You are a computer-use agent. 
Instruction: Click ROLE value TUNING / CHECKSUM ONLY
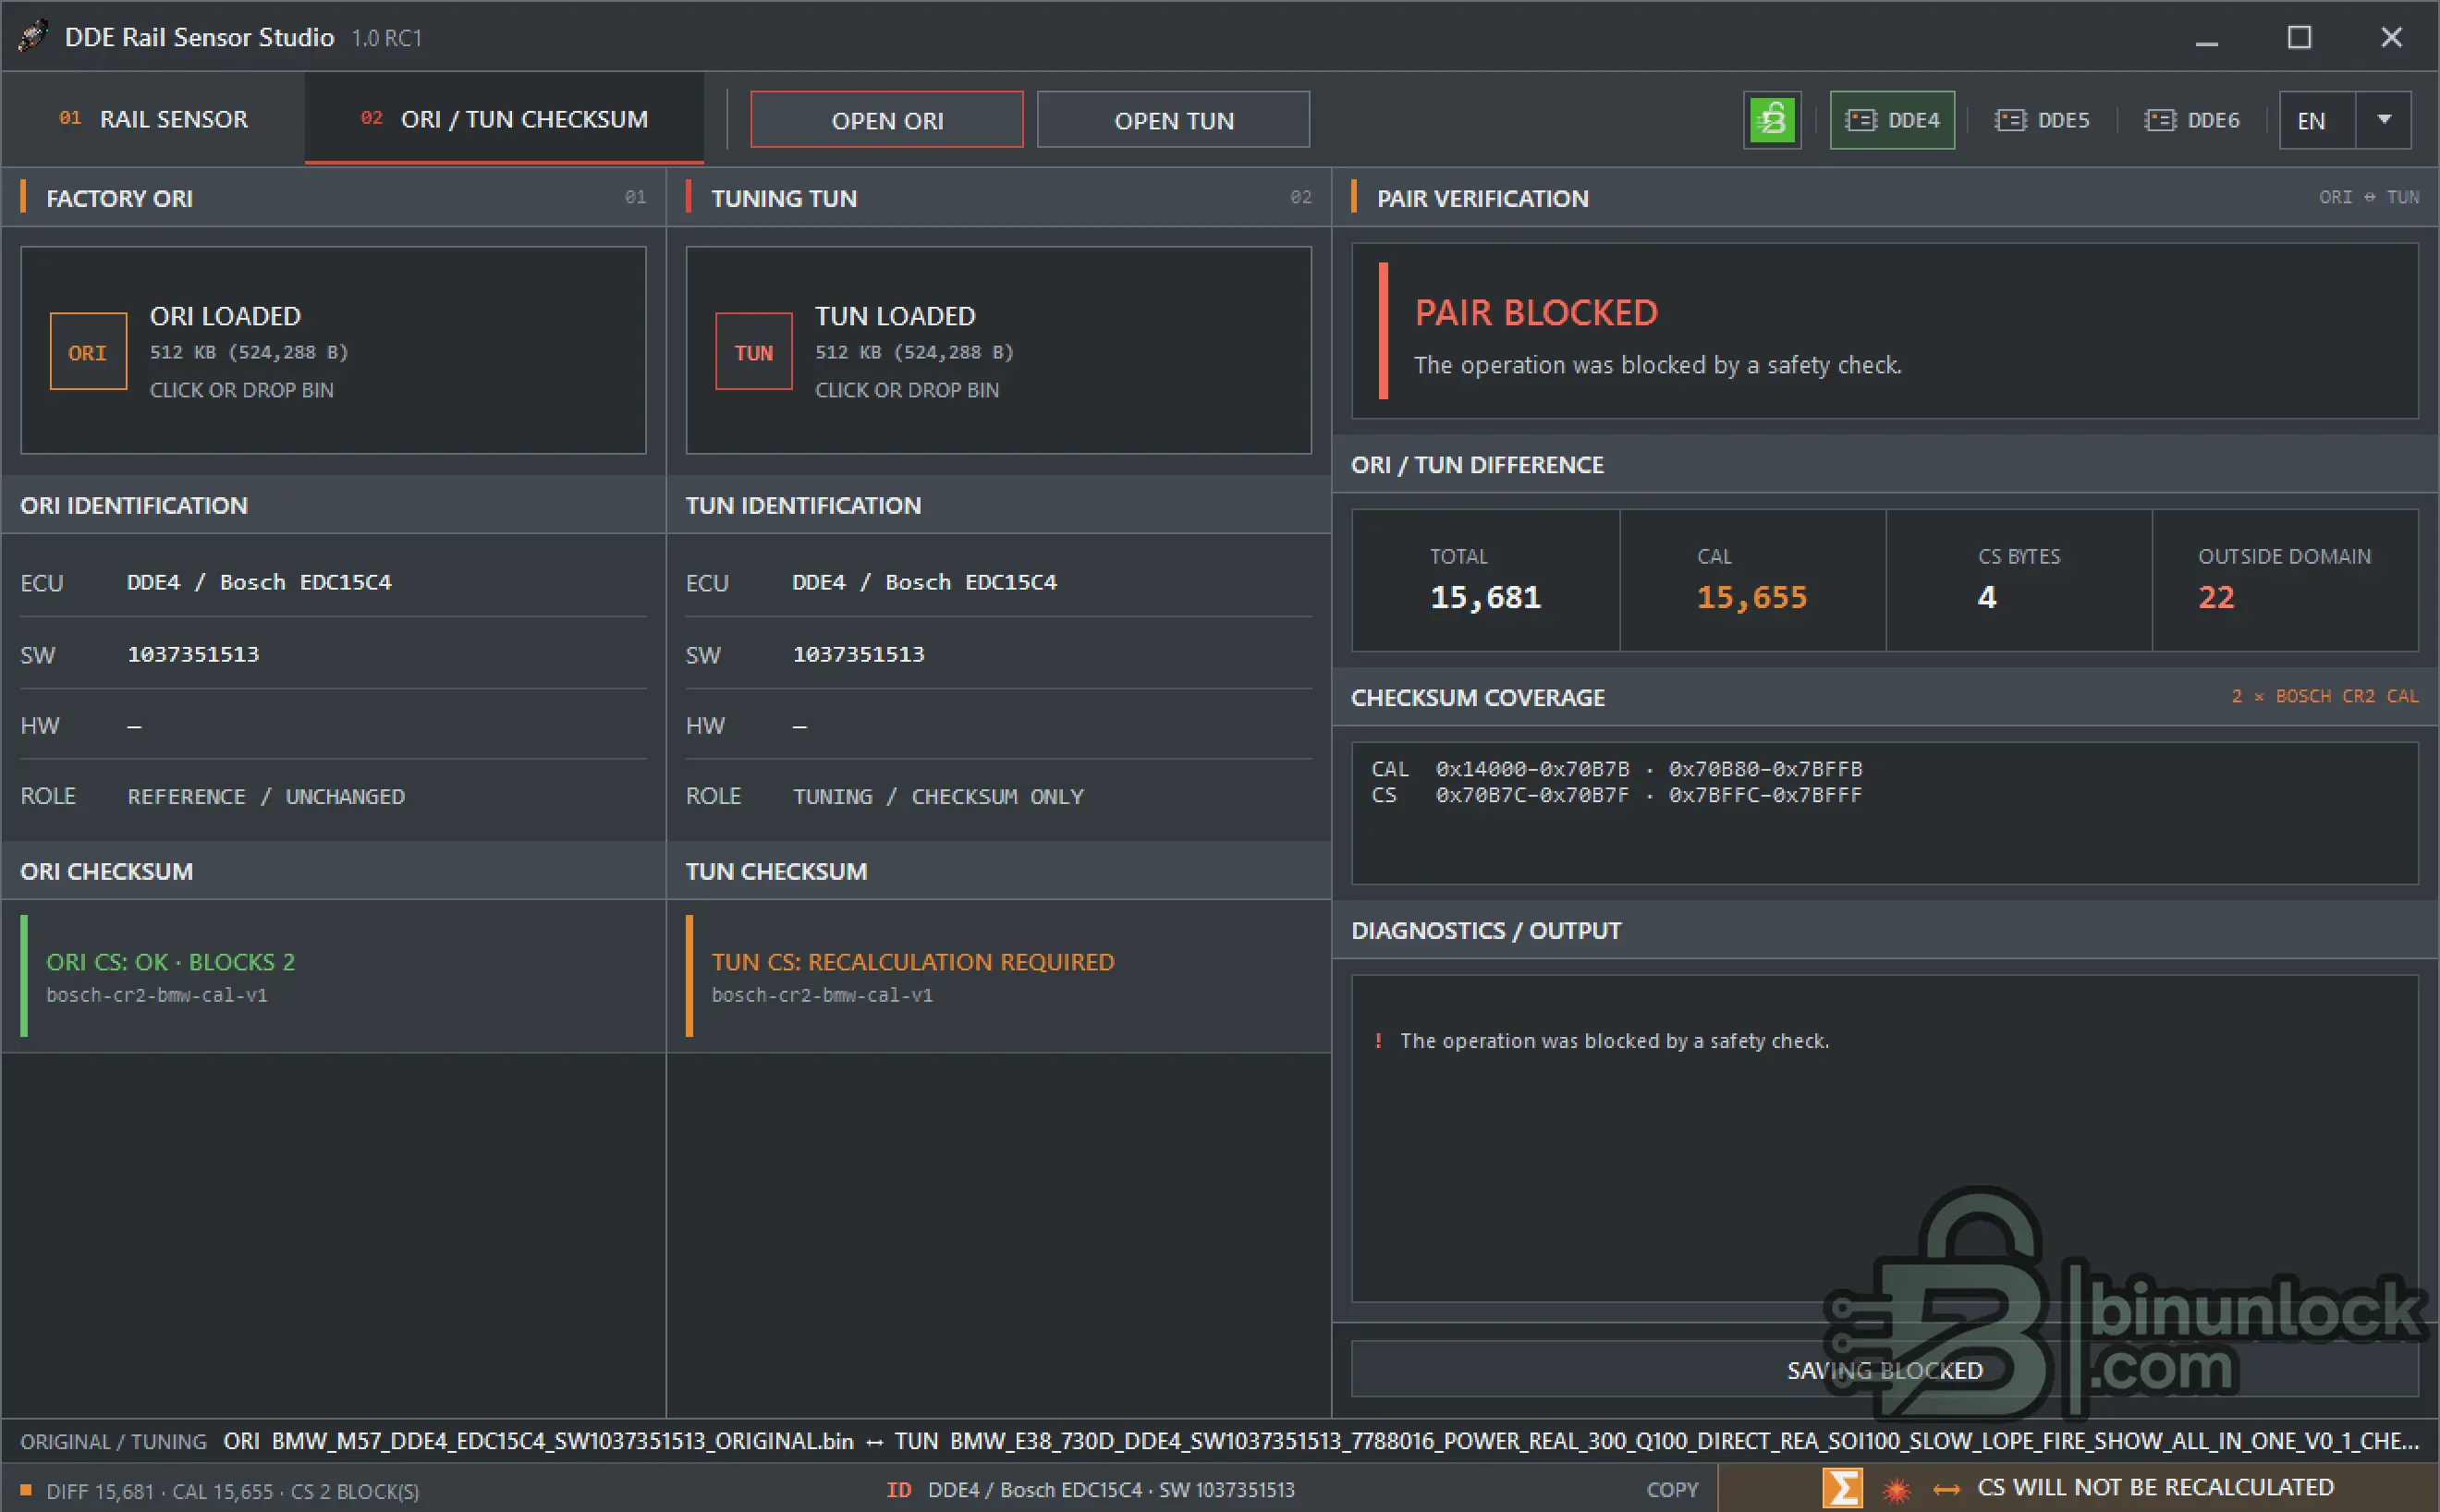(938, 796)
